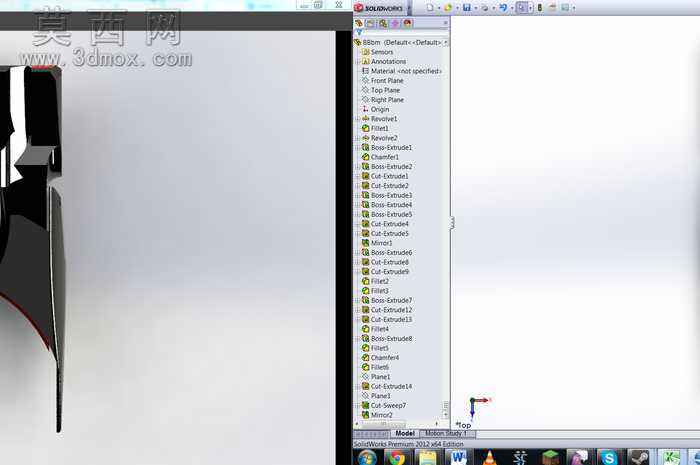Image resolution: width=700 pixels, height=465 pixels.
Task: Click the panel splitter handle beside the tree
Action: (452, 222)
